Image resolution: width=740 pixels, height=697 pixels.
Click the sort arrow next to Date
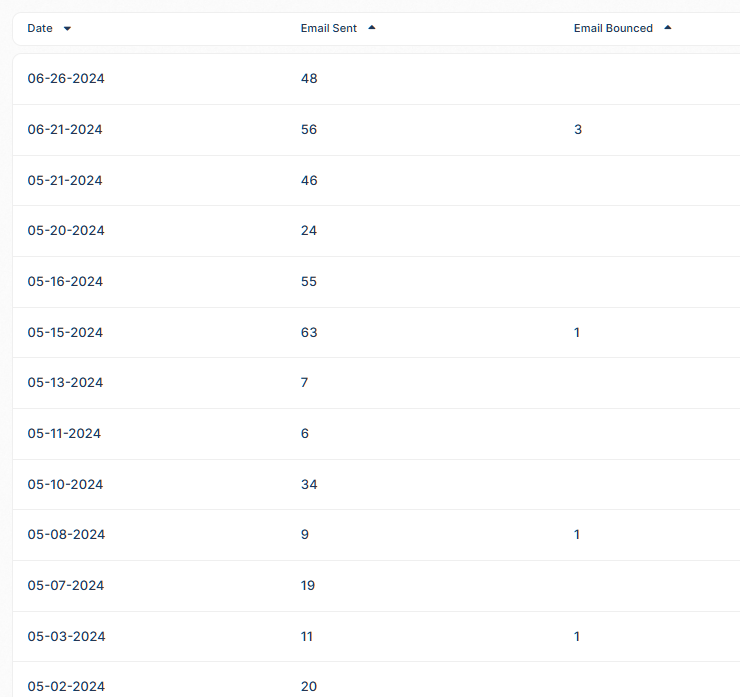67,29
